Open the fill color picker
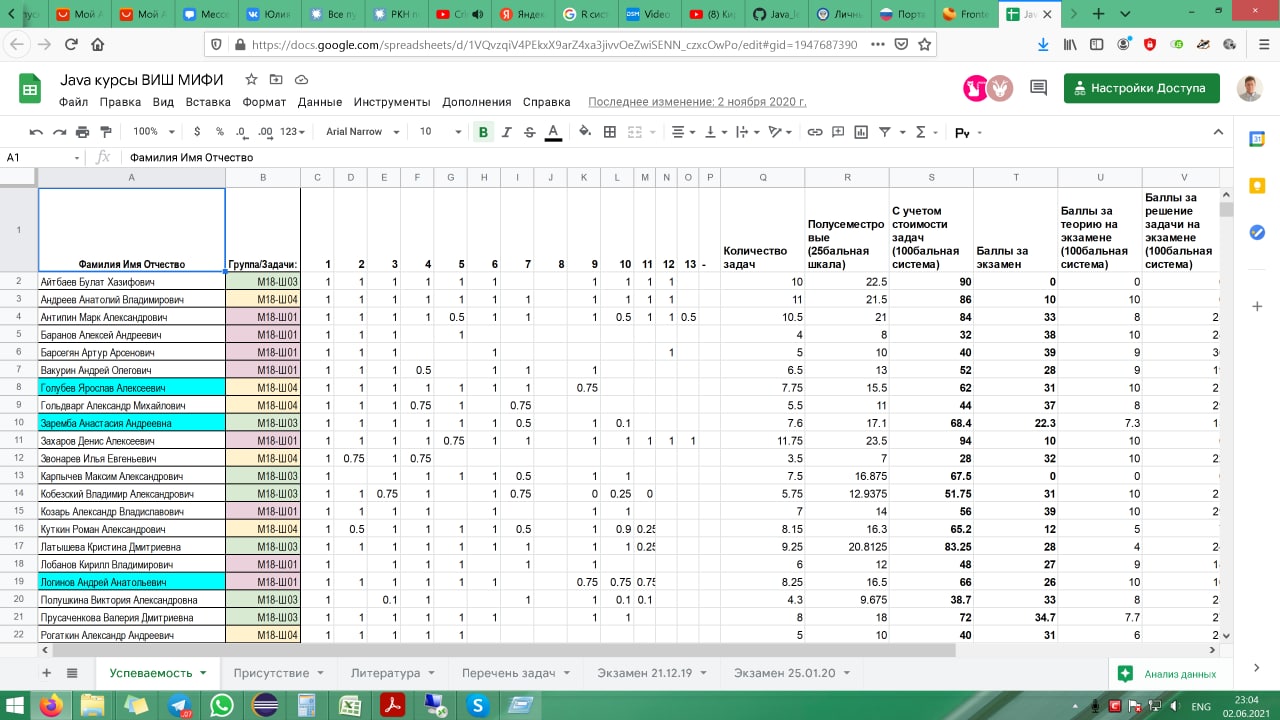The width and height of the screenshot is (1280, 720). click(x=585, y=132)
